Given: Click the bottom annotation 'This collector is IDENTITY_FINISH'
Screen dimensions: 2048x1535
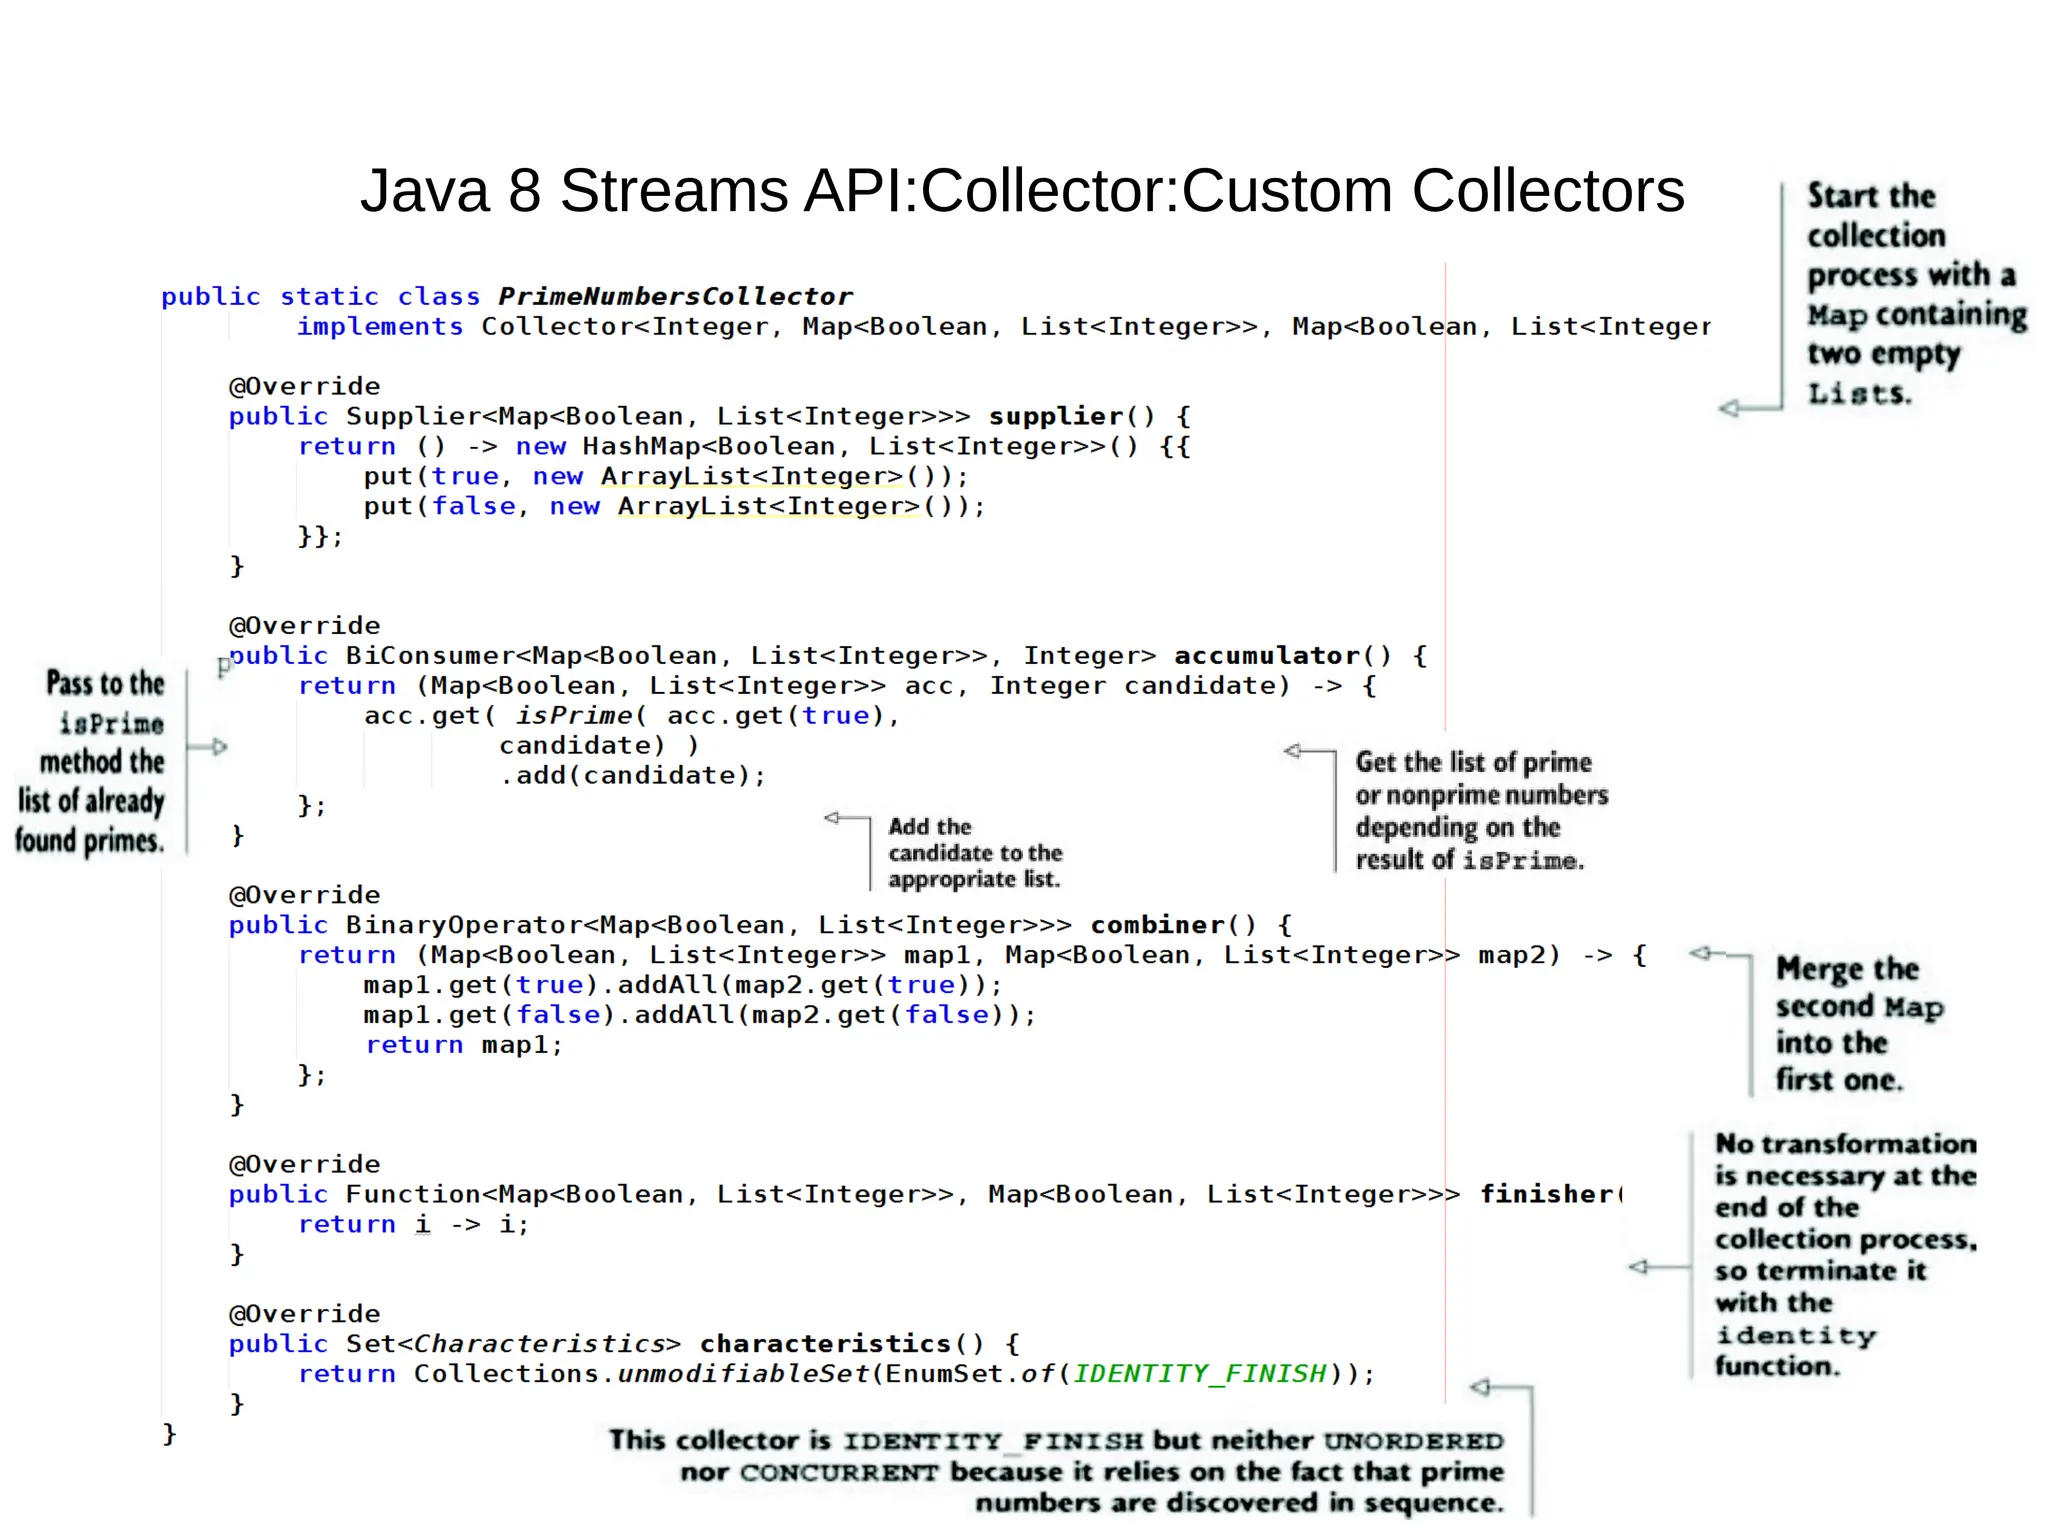Looking at the screenshot, I should pyautogui.click(x=1056, y=1471).
